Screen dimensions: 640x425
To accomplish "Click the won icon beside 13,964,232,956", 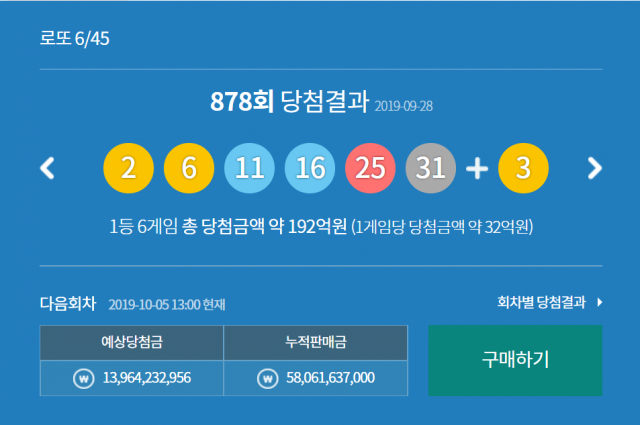I will pyautogui.click(x=84, y=378).
